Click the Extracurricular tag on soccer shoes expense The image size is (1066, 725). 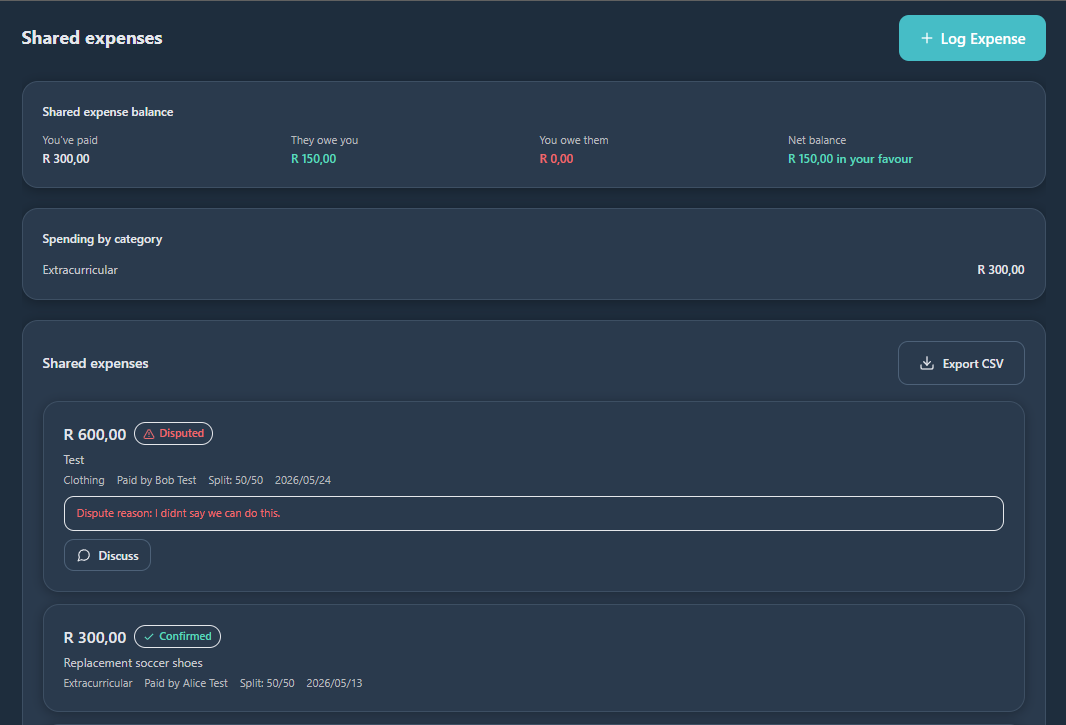(x=98, y=683)
